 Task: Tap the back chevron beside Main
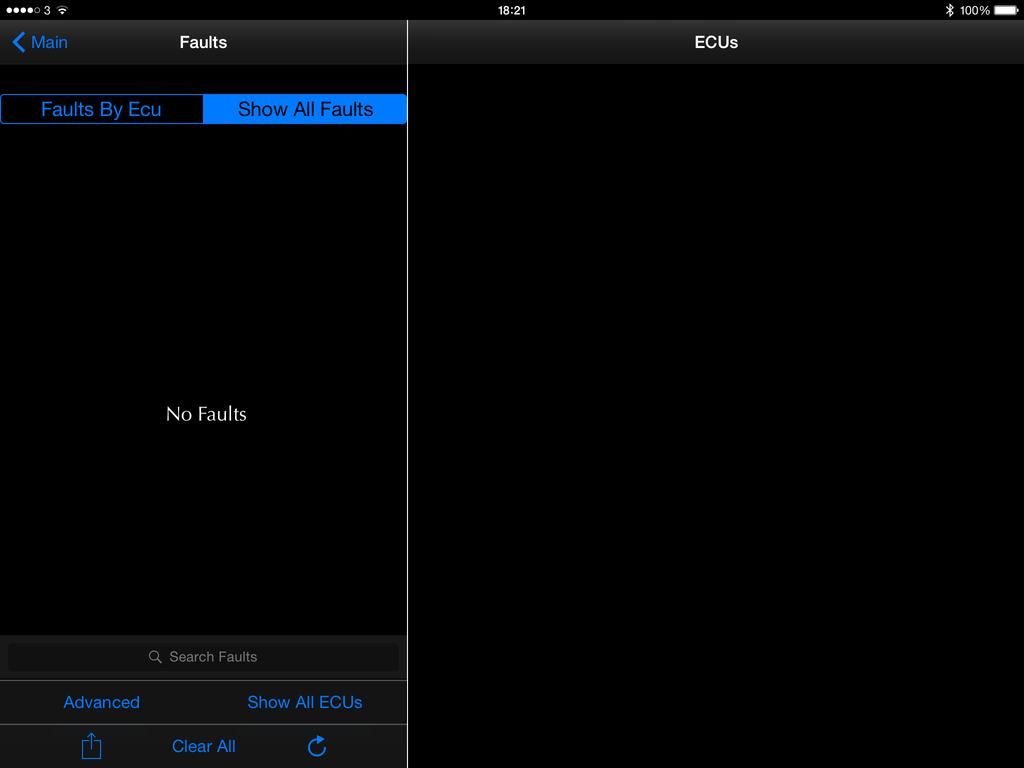pyautogui.click(x=18, y=42)
